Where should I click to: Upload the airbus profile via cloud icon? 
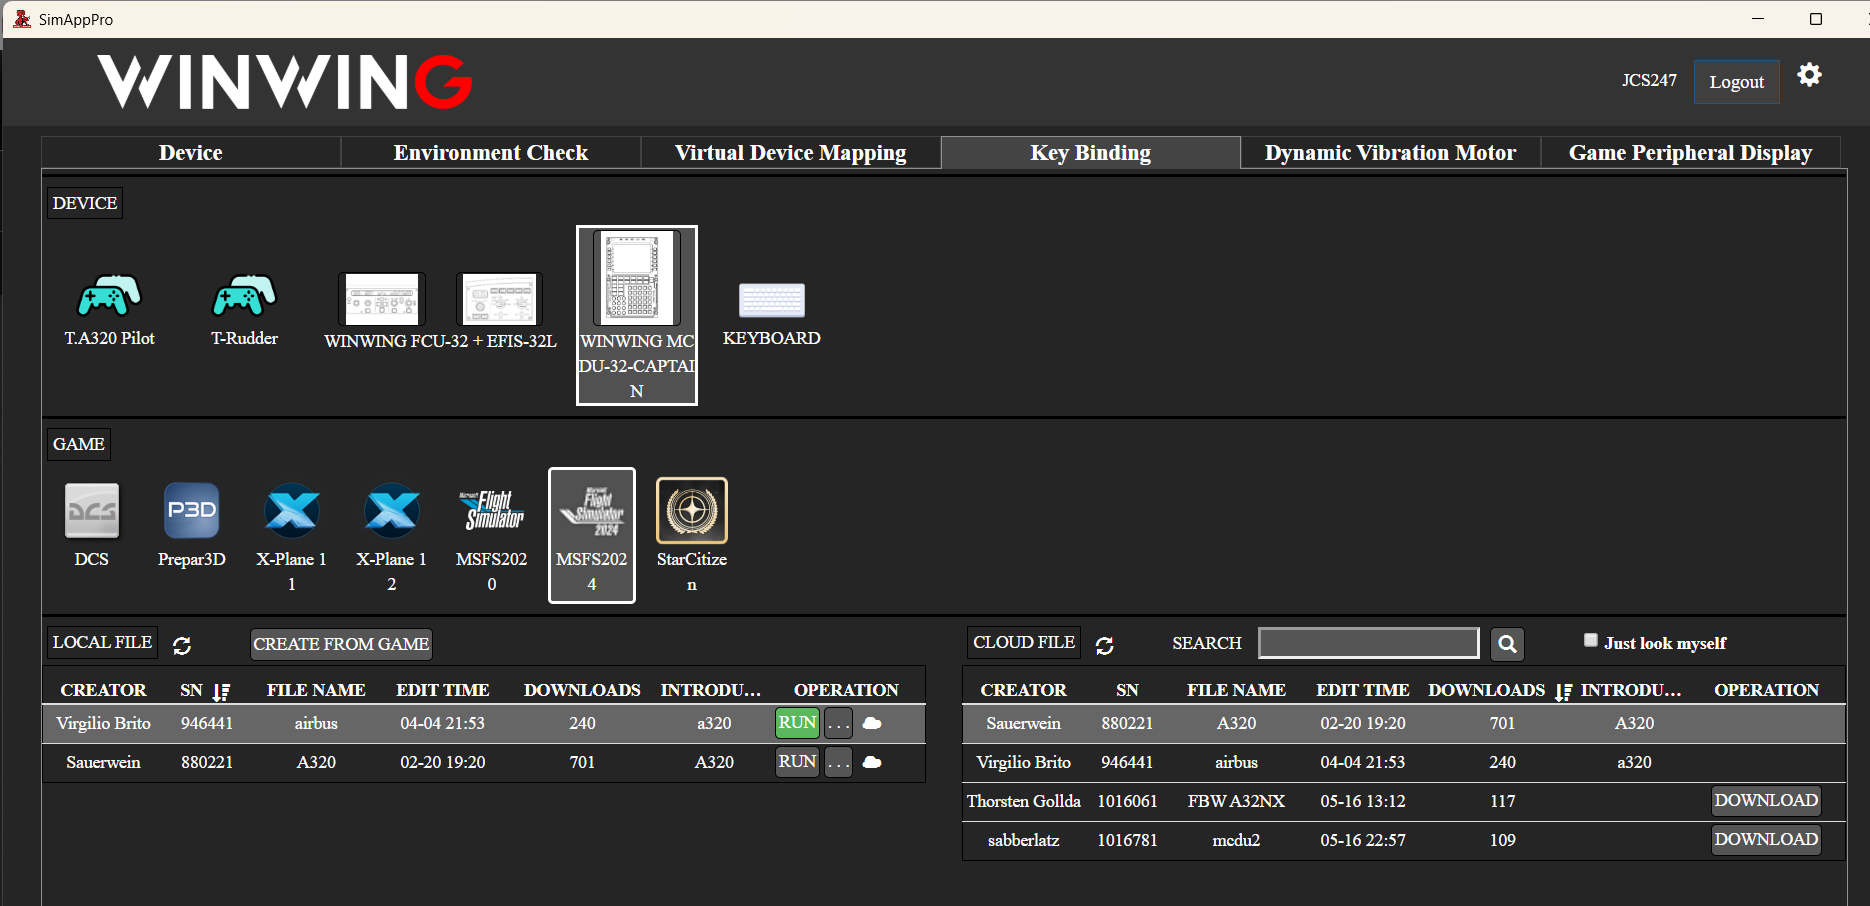(872, 723)
